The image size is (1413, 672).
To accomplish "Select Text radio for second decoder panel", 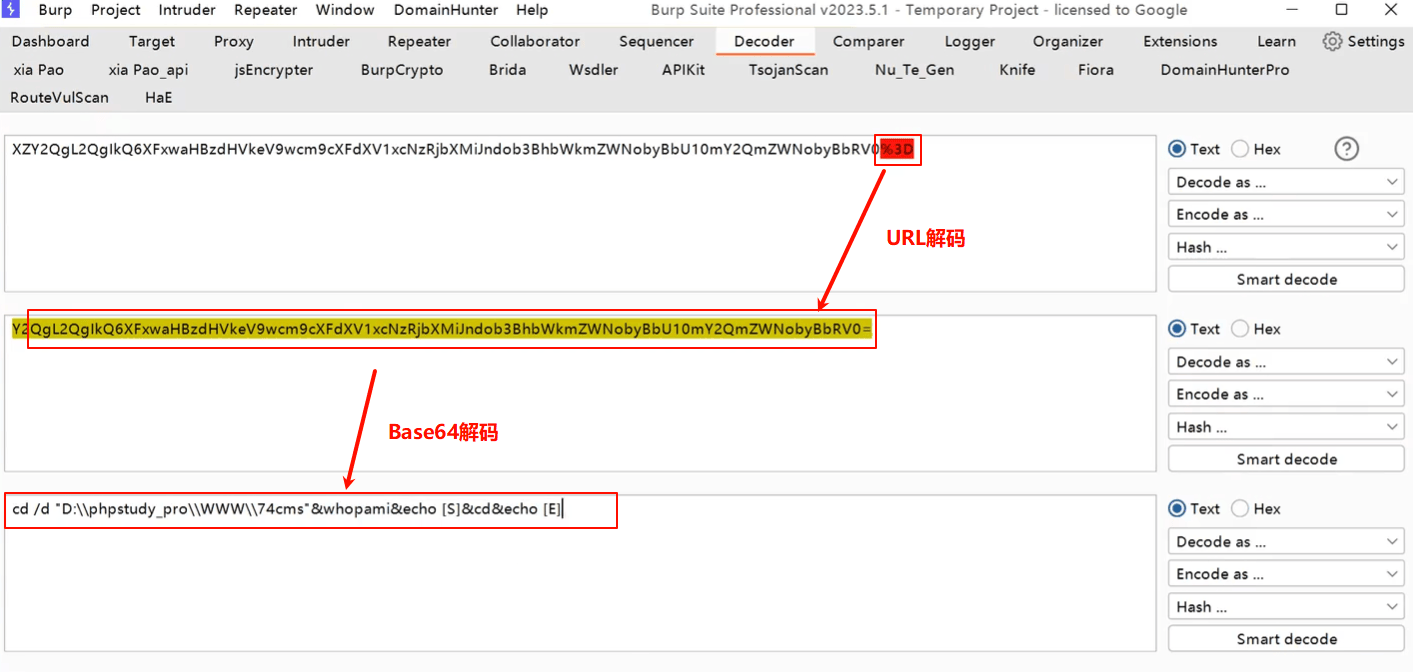I will 1177,329.
